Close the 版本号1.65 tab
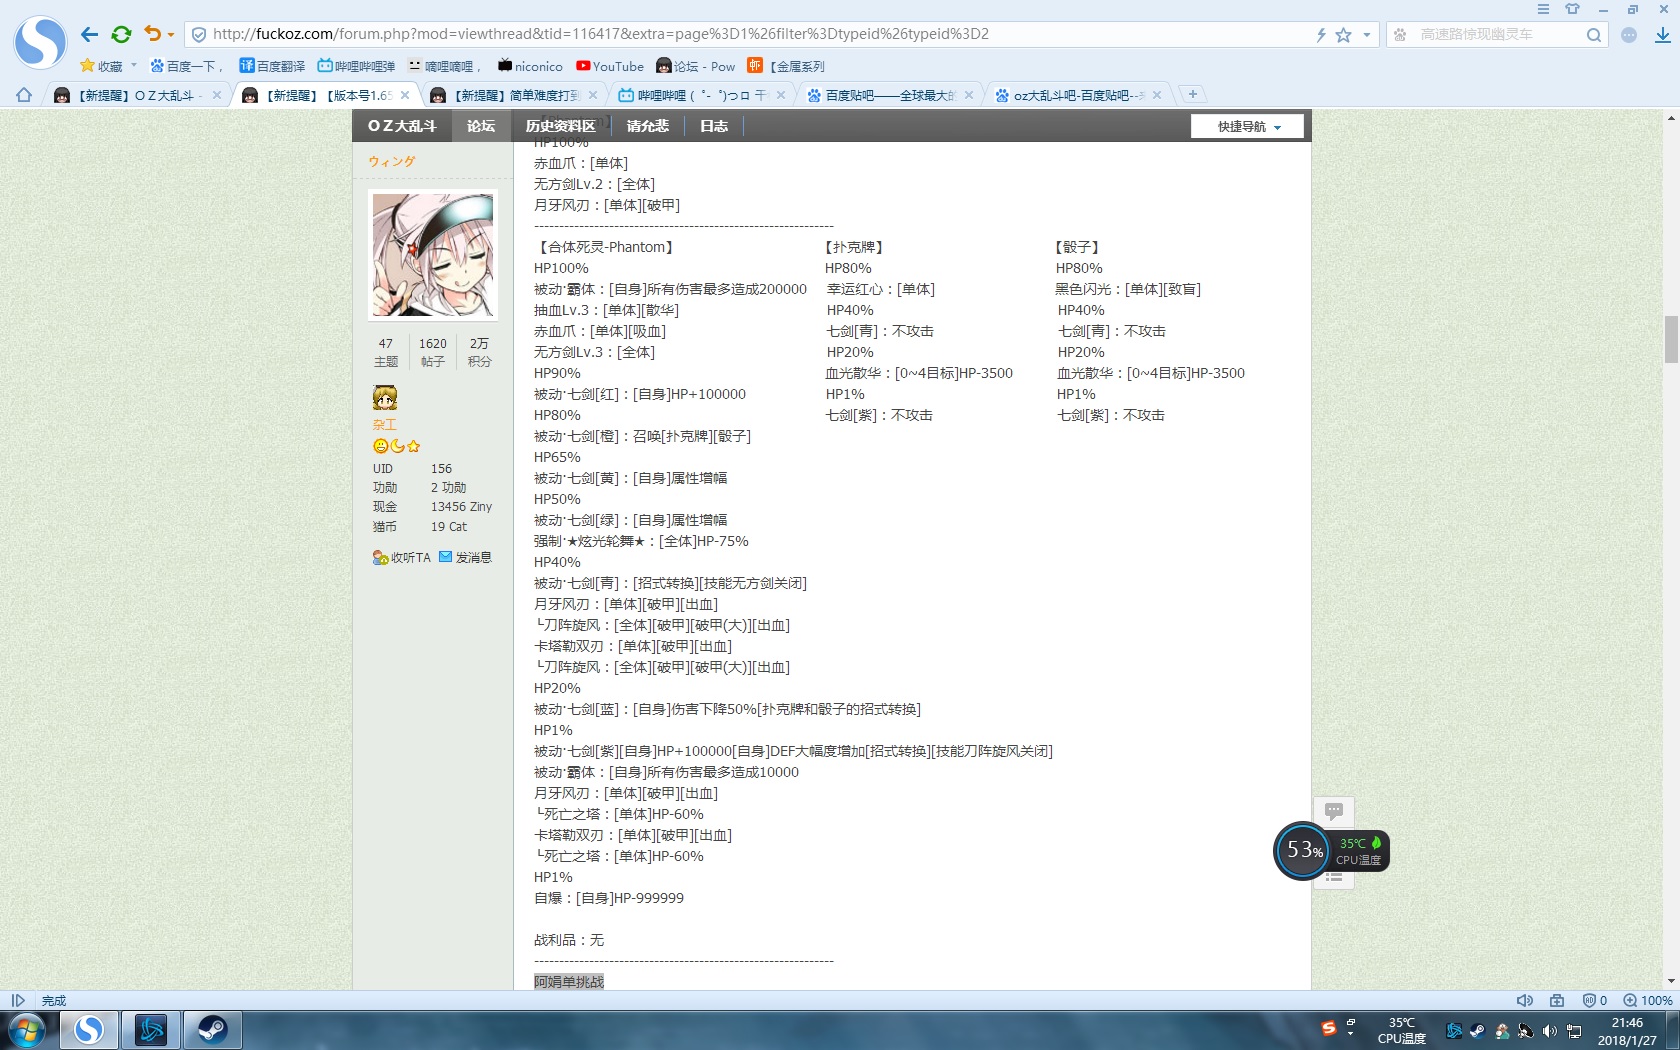This screenshot has height=1050, width=1680. [405, 95]
